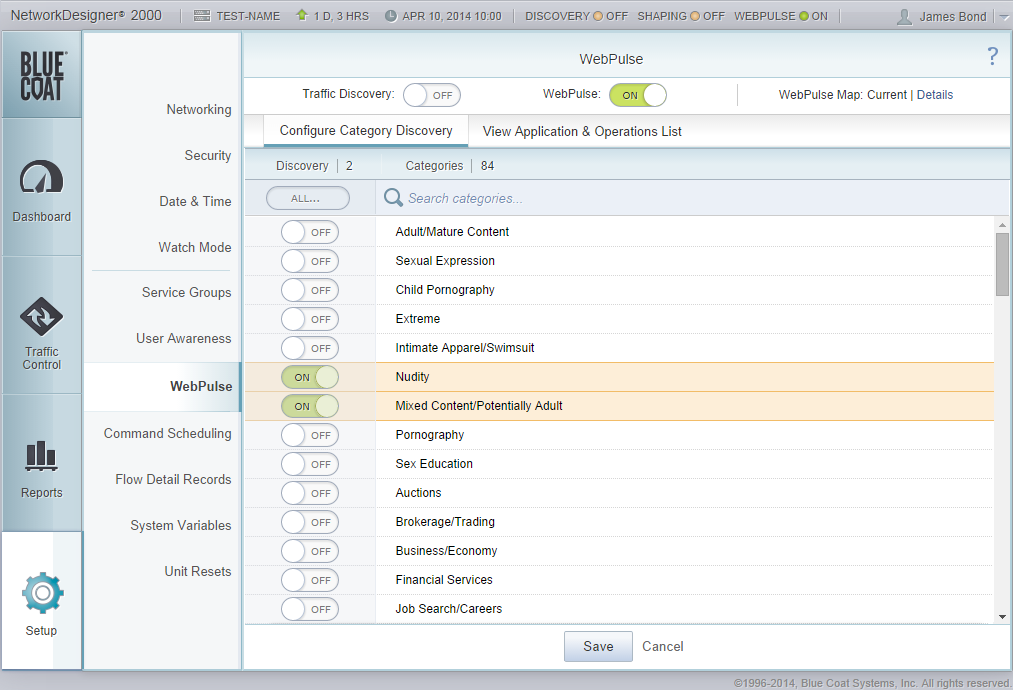Image resolution: width=1013 pixels, height=690 pixels.
Task: Enable discovery for Adult/Mature Content
Action: (309, 232)
